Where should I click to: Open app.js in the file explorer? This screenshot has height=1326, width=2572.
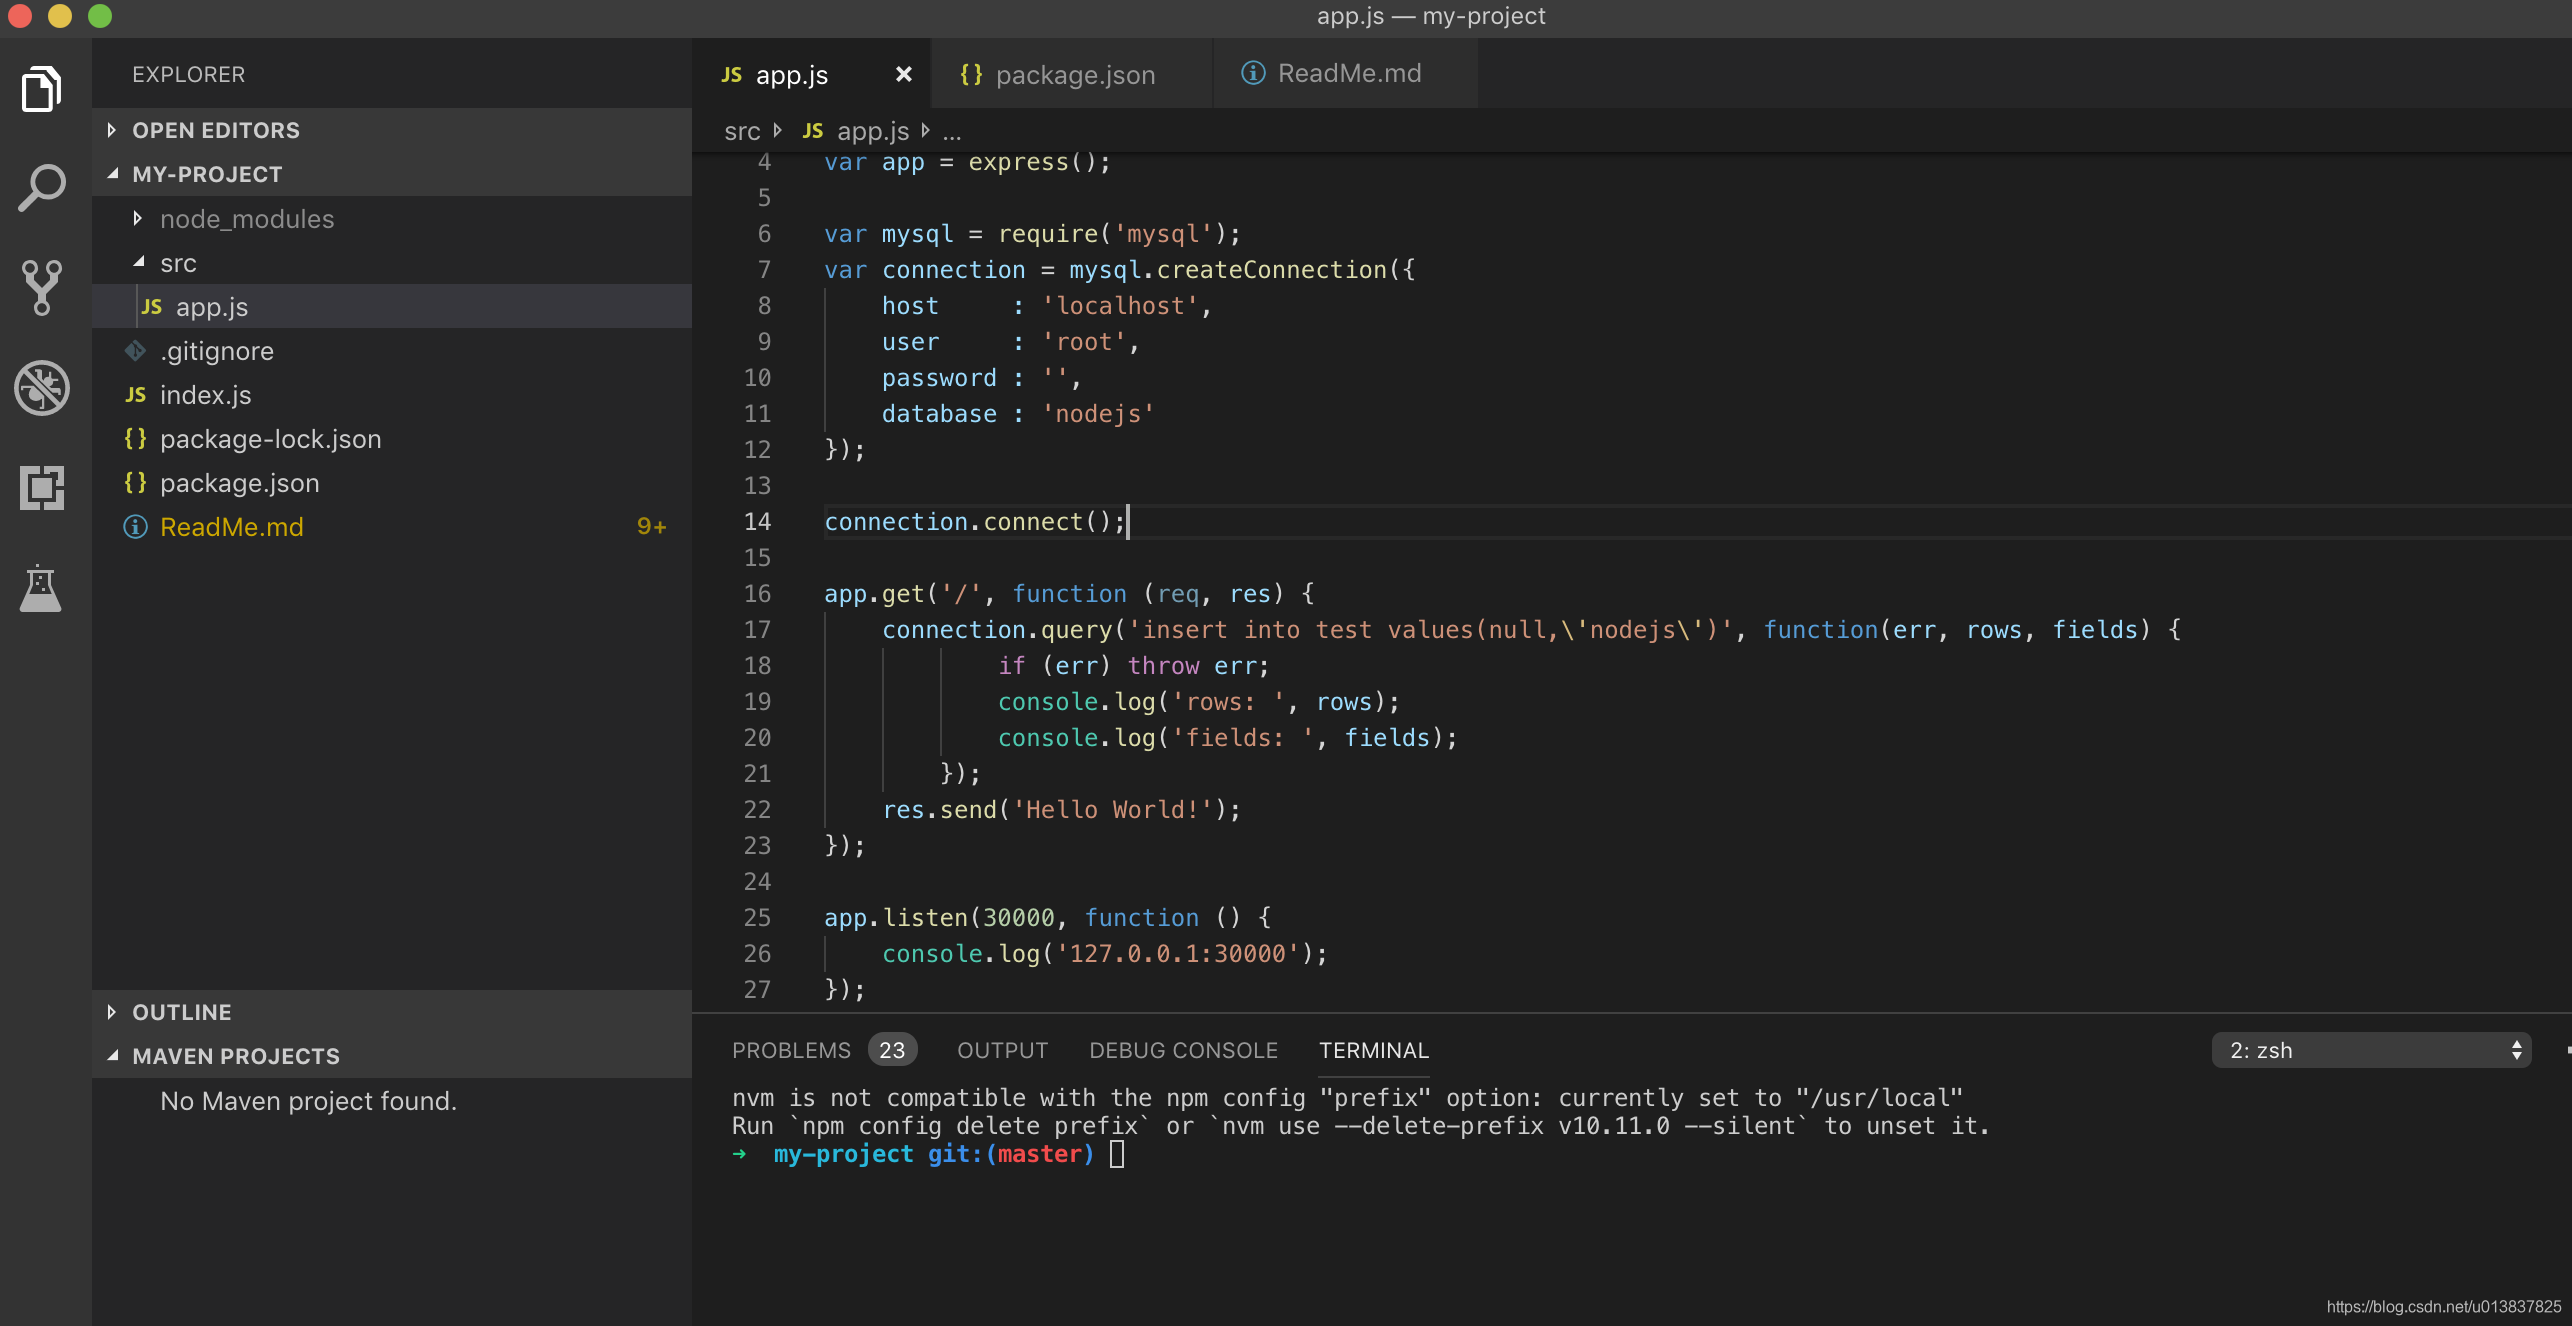pos(392,306)
